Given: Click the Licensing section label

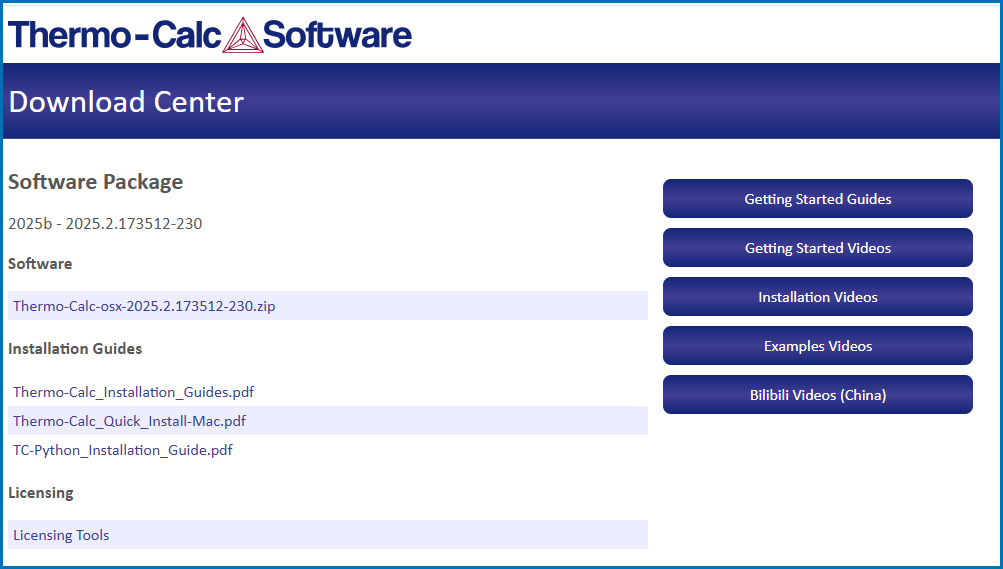Looking at the screenshot, I should [x=40, y=493].
